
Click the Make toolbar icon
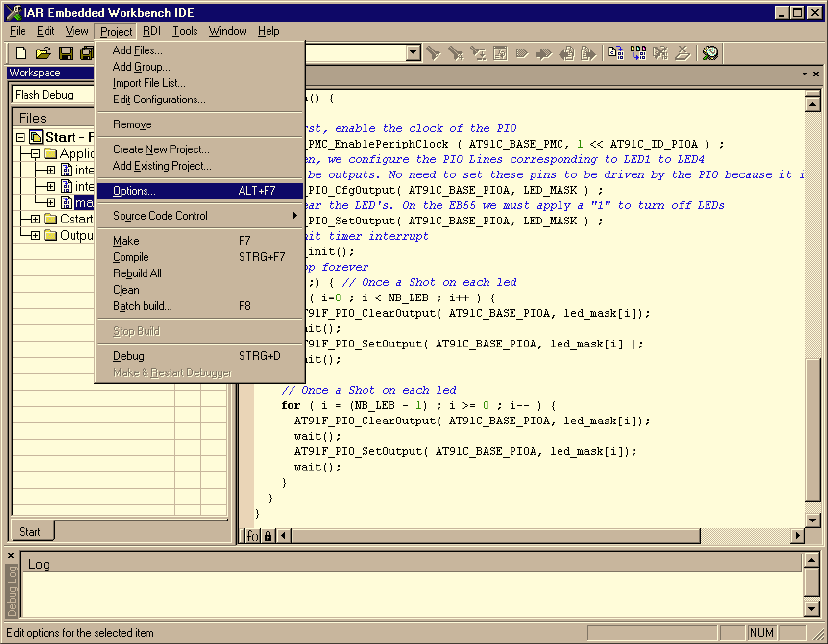pyautogui.click(x=638, y=53)
